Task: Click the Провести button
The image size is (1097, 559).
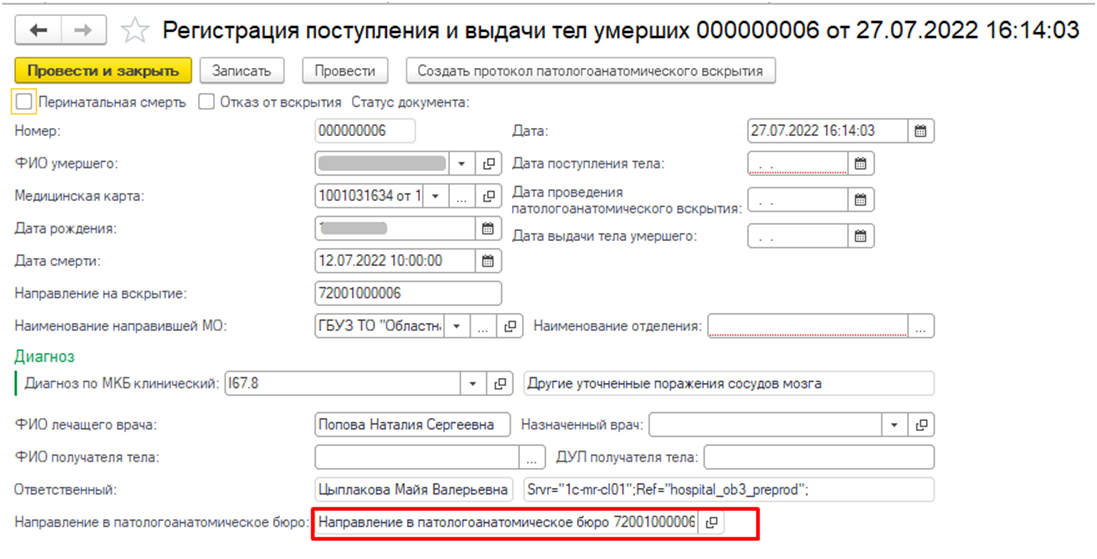Action: tap(345, 71)
